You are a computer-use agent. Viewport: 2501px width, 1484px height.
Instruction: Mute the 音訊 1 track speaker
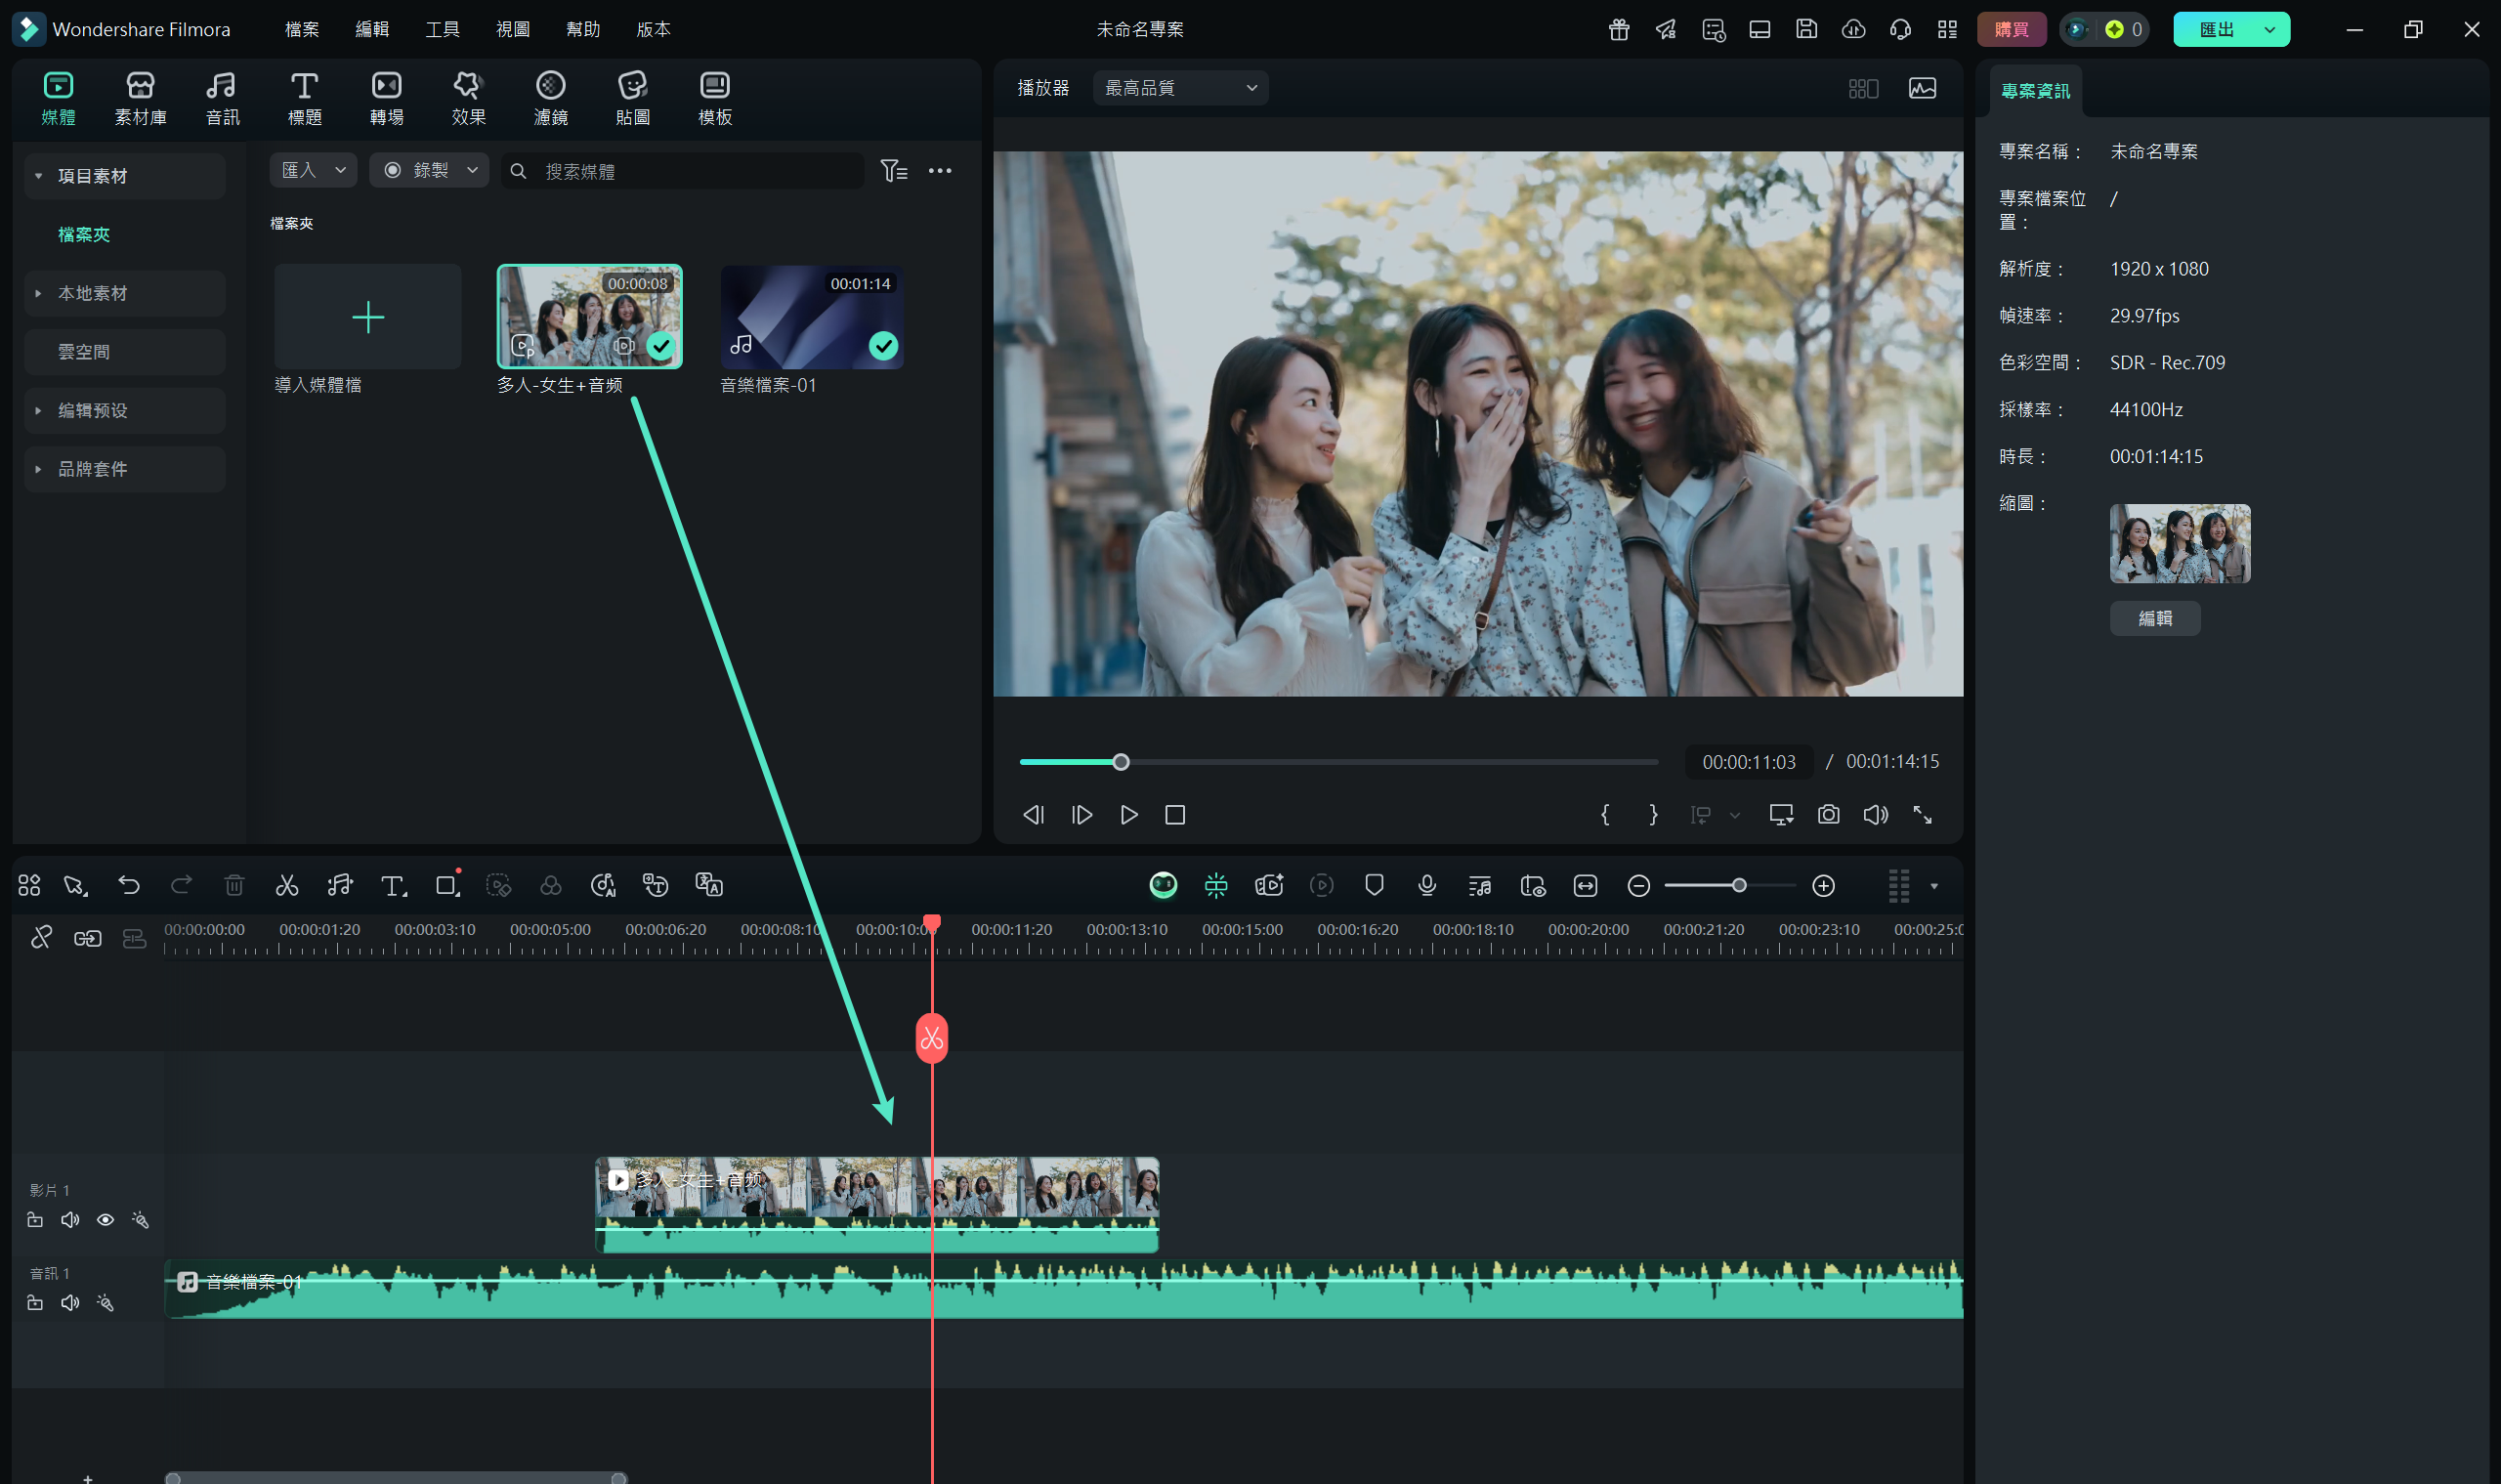coord(70,1302)
